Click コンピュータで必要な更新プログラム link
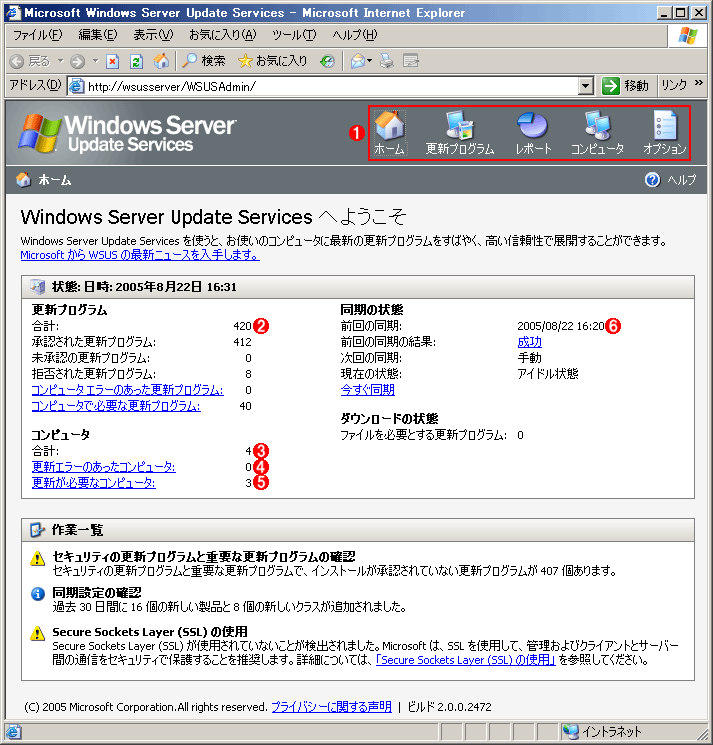Screen dimensions: 713x745 [x=116, y=406]
